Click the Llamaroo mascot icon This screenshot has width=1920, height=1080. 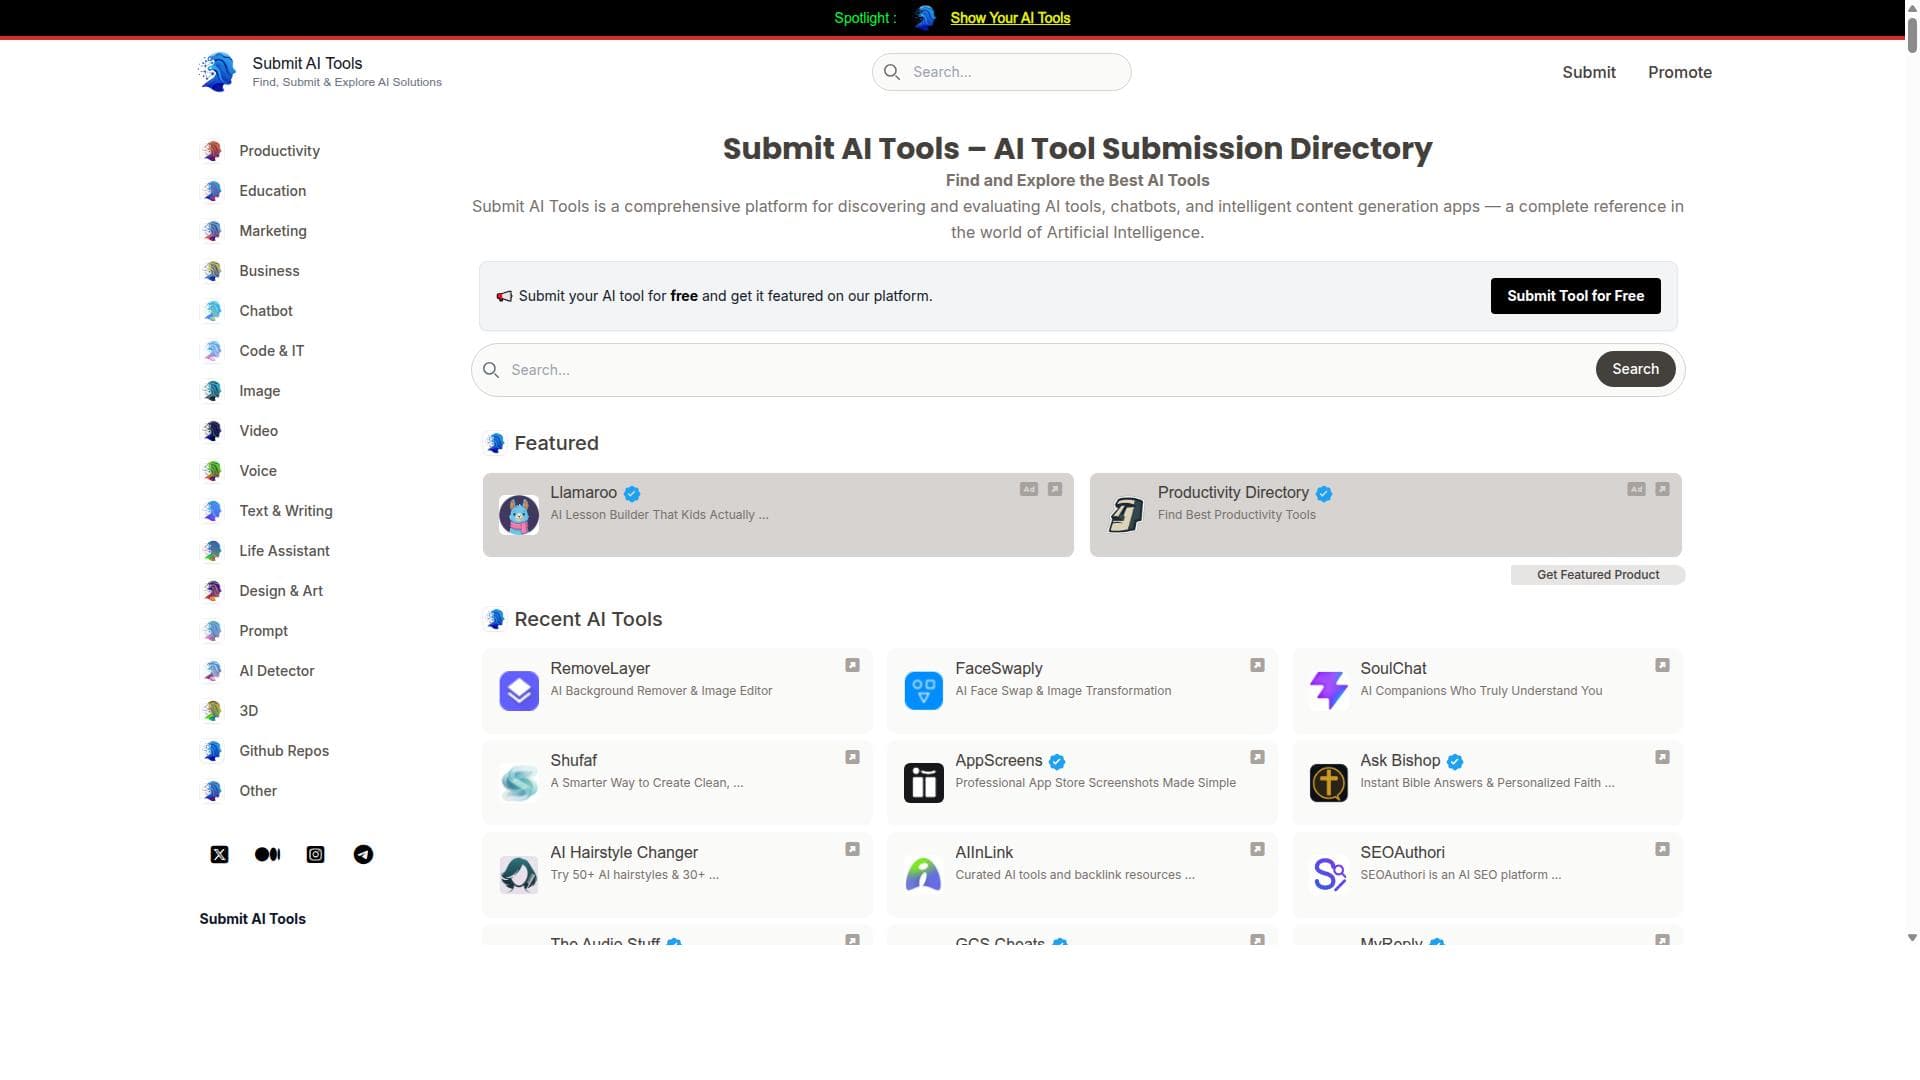point(519,515)
